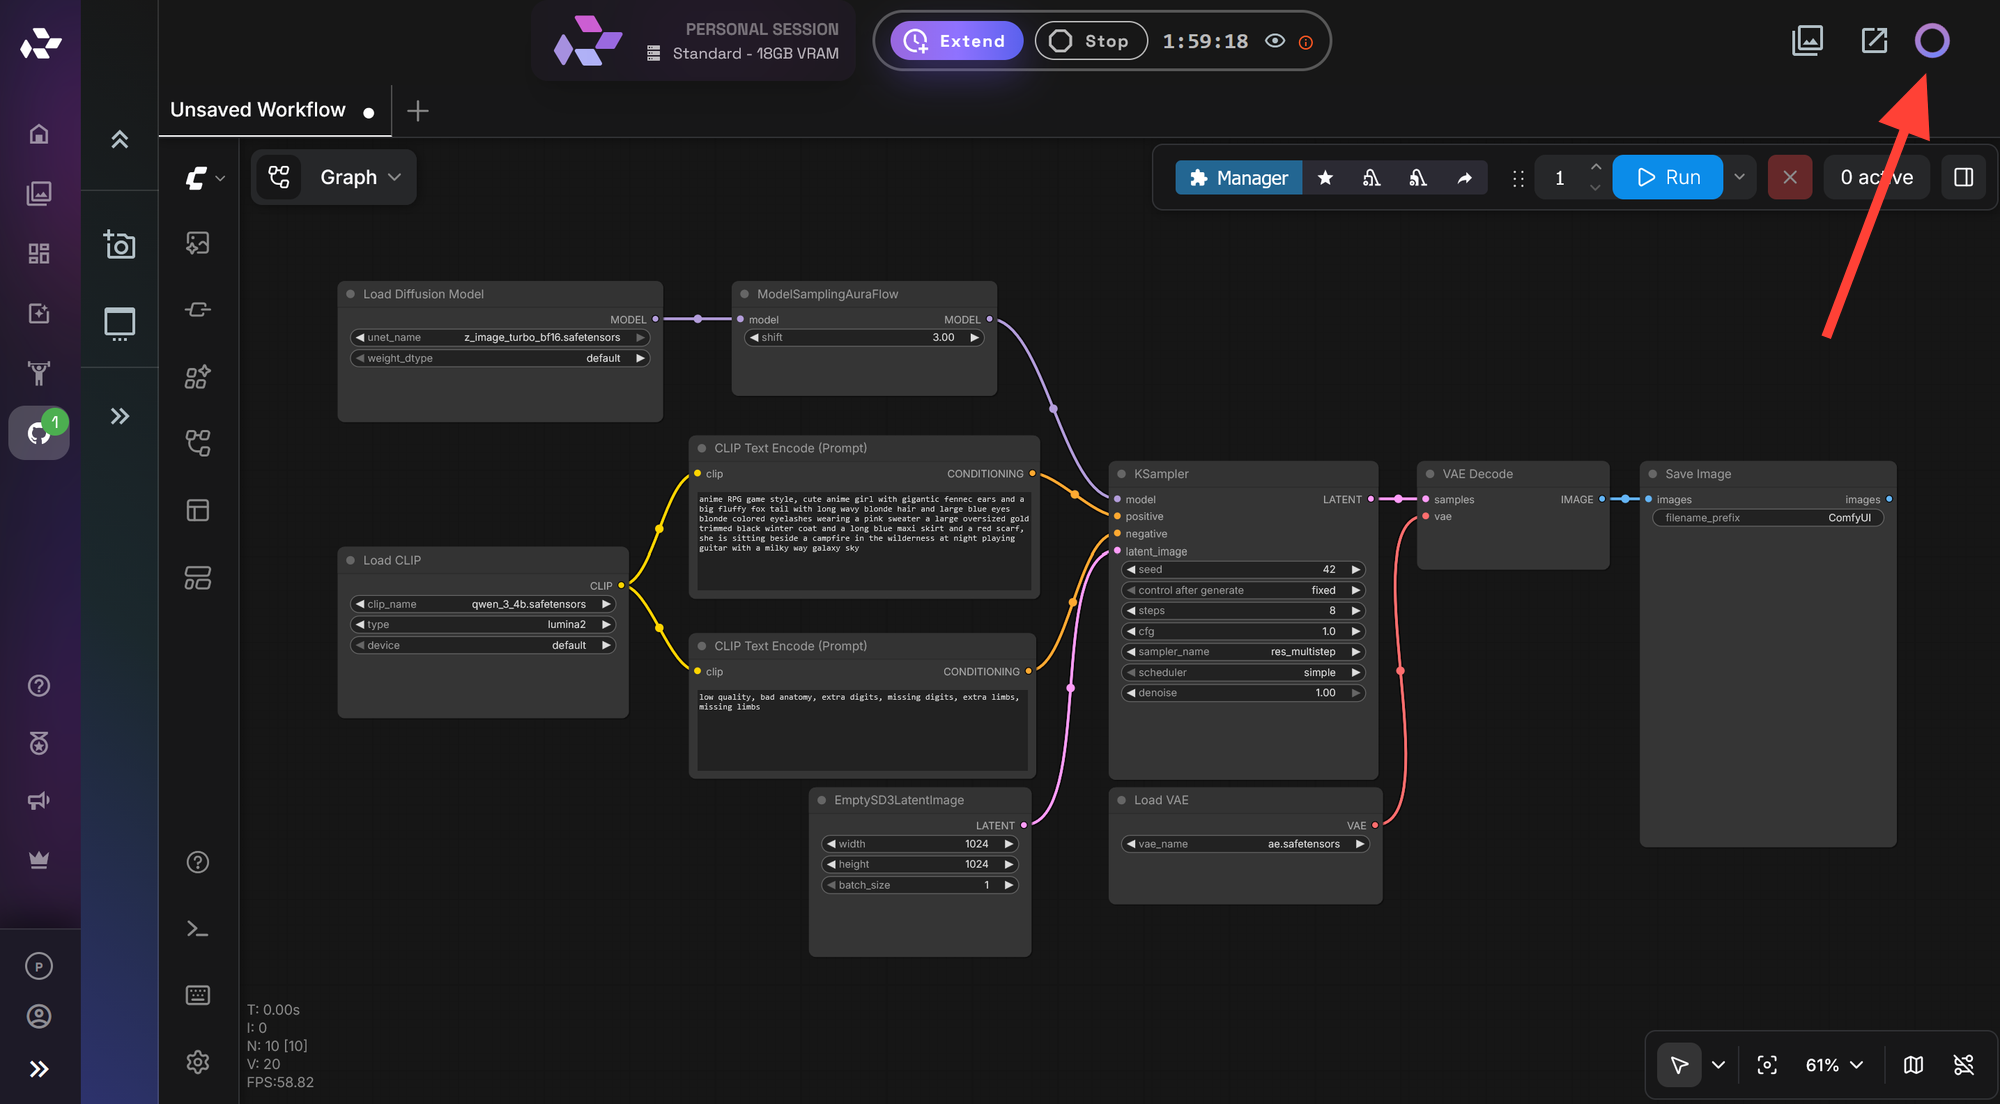Edit the positive prompt text area
This screenshot has width=2000, height=1104.
[x=864, y=540]
